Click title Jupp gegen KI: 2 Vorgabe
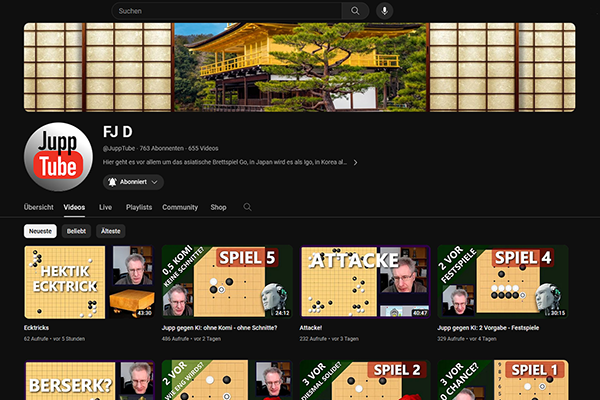Screen dimensions: 600x400 [488, 328]
